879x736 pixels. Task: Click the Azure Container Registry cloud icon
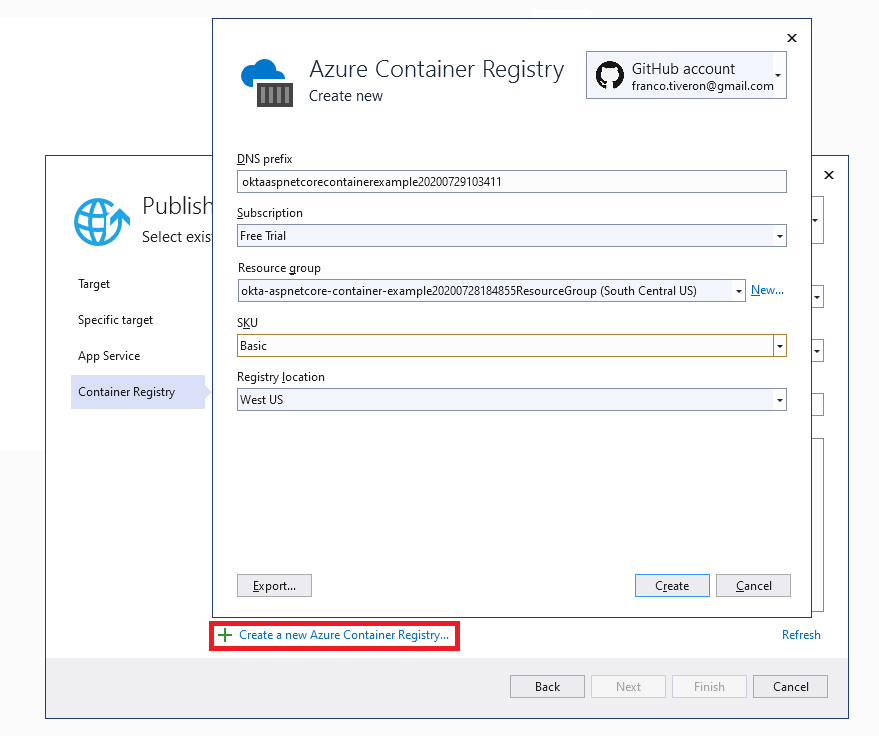(263, 77)
